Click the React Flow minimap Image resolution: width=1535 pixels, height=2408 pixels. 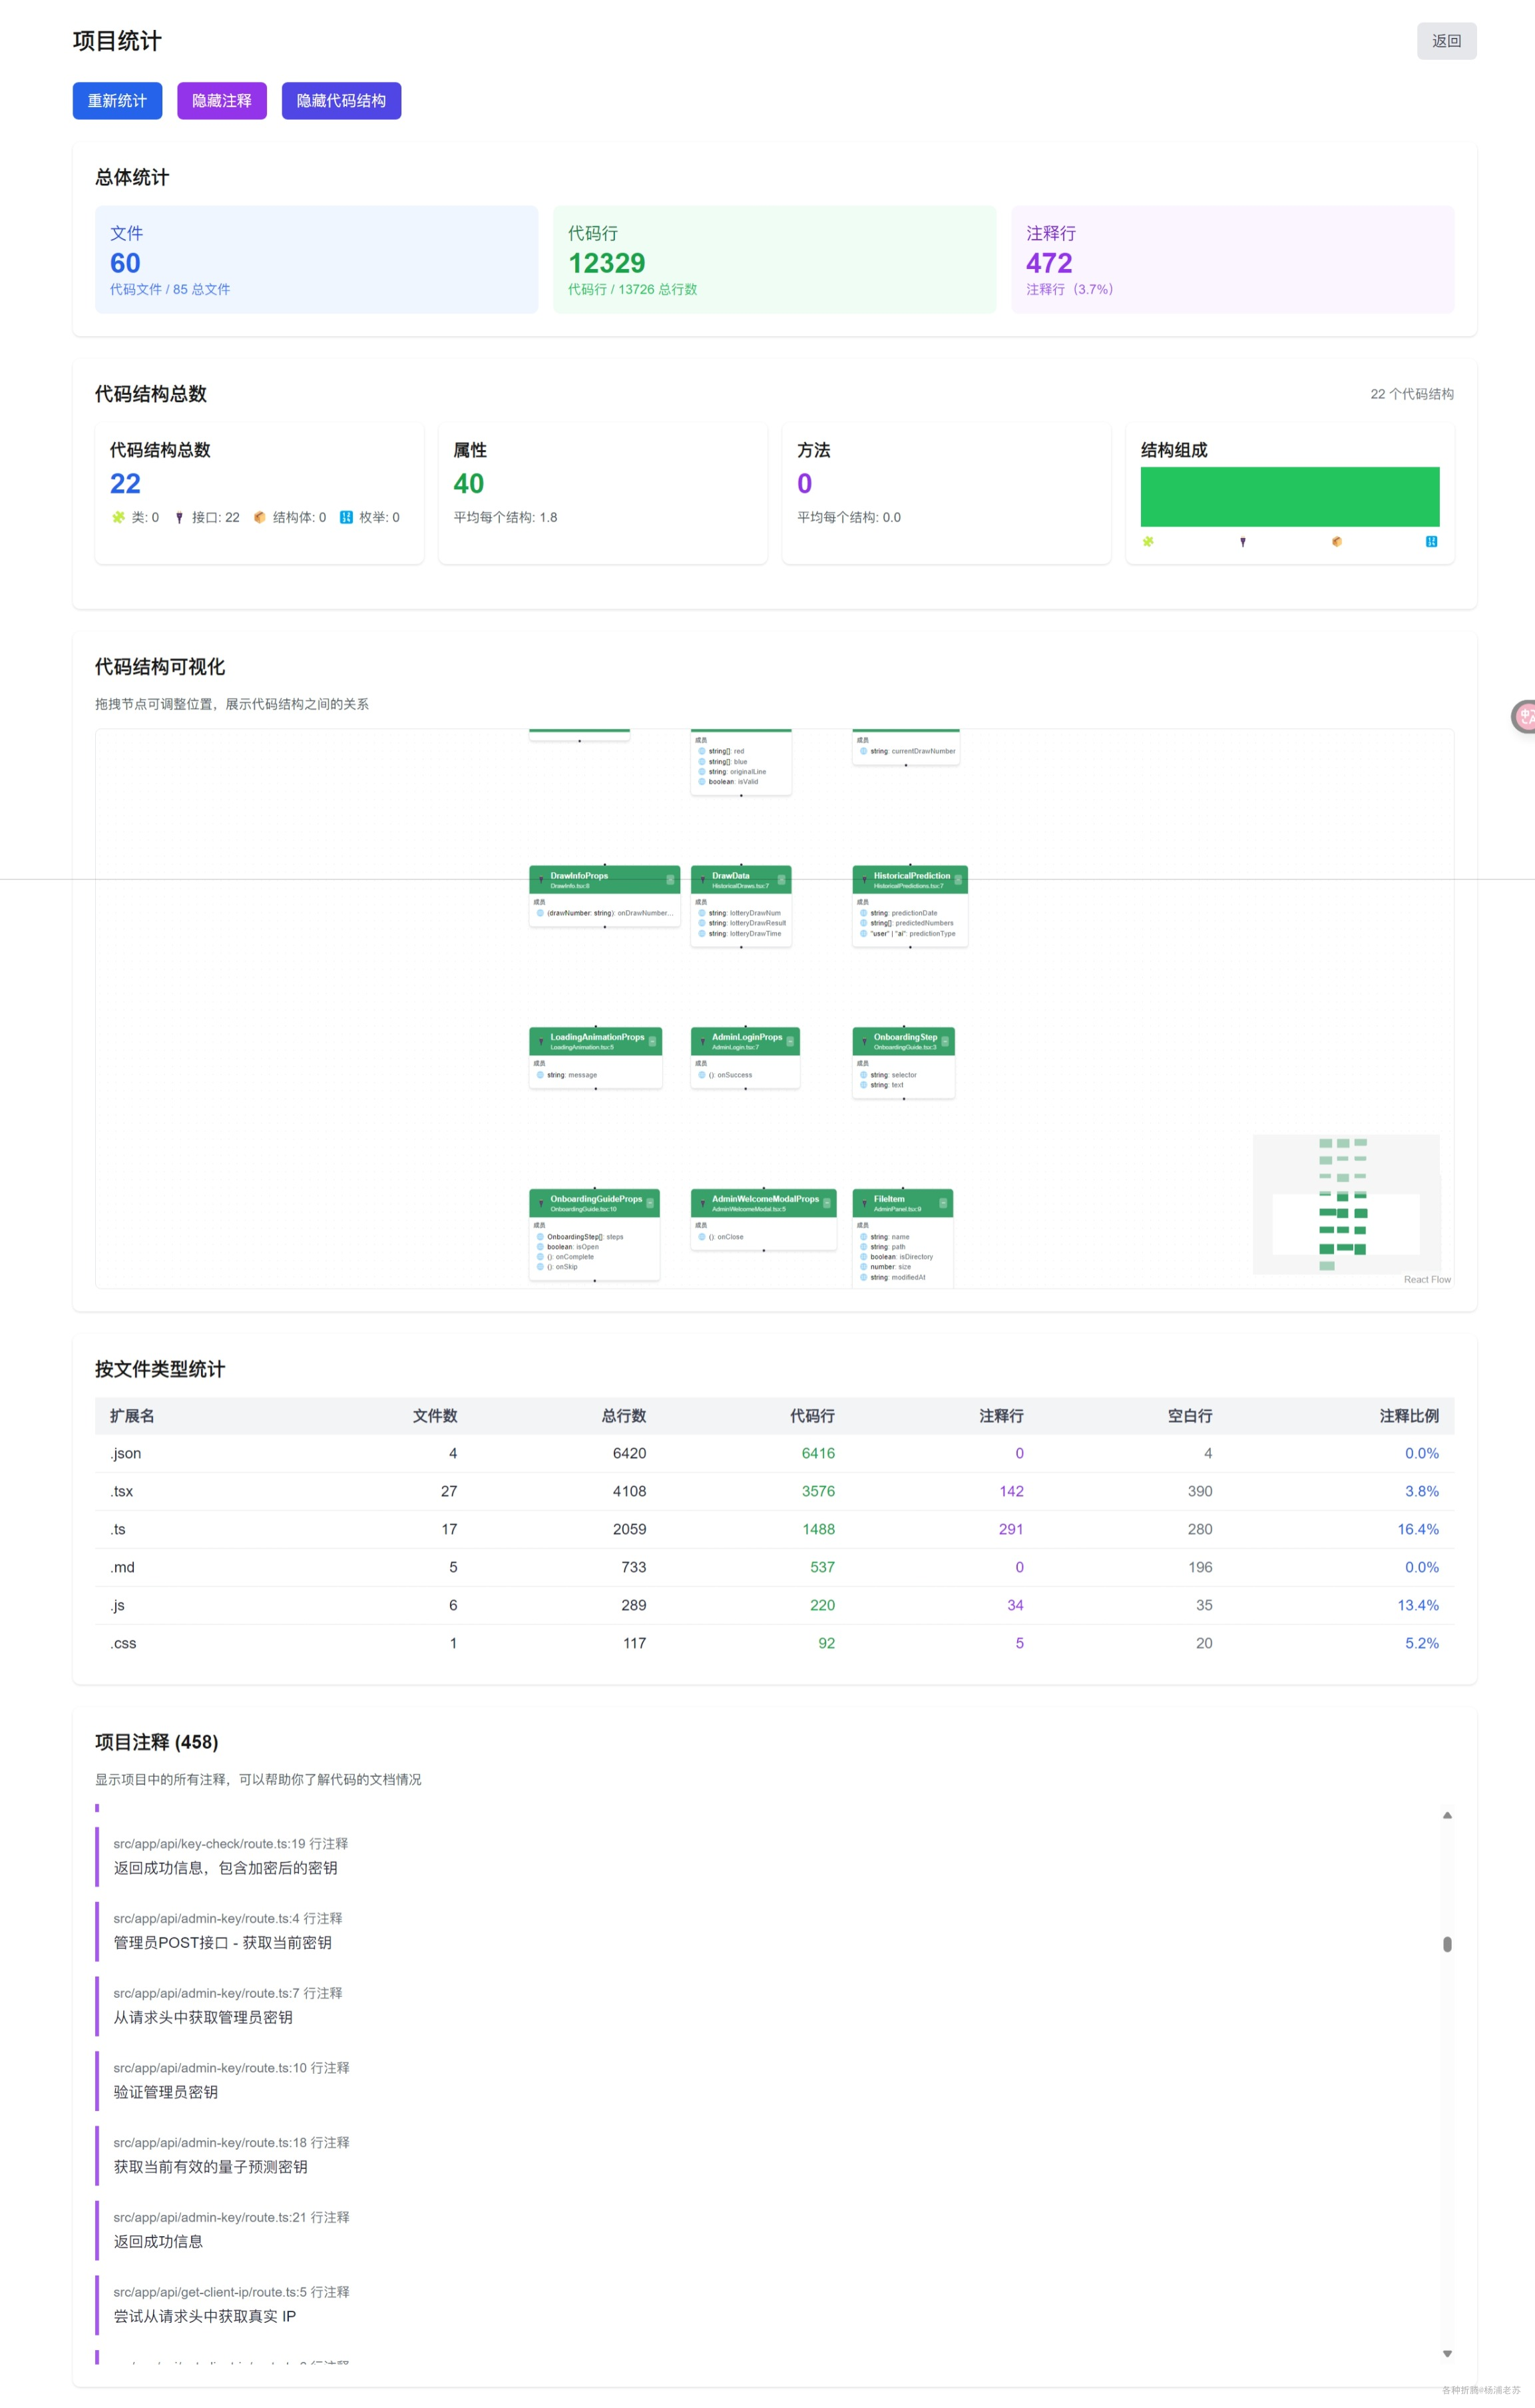1345,1205
